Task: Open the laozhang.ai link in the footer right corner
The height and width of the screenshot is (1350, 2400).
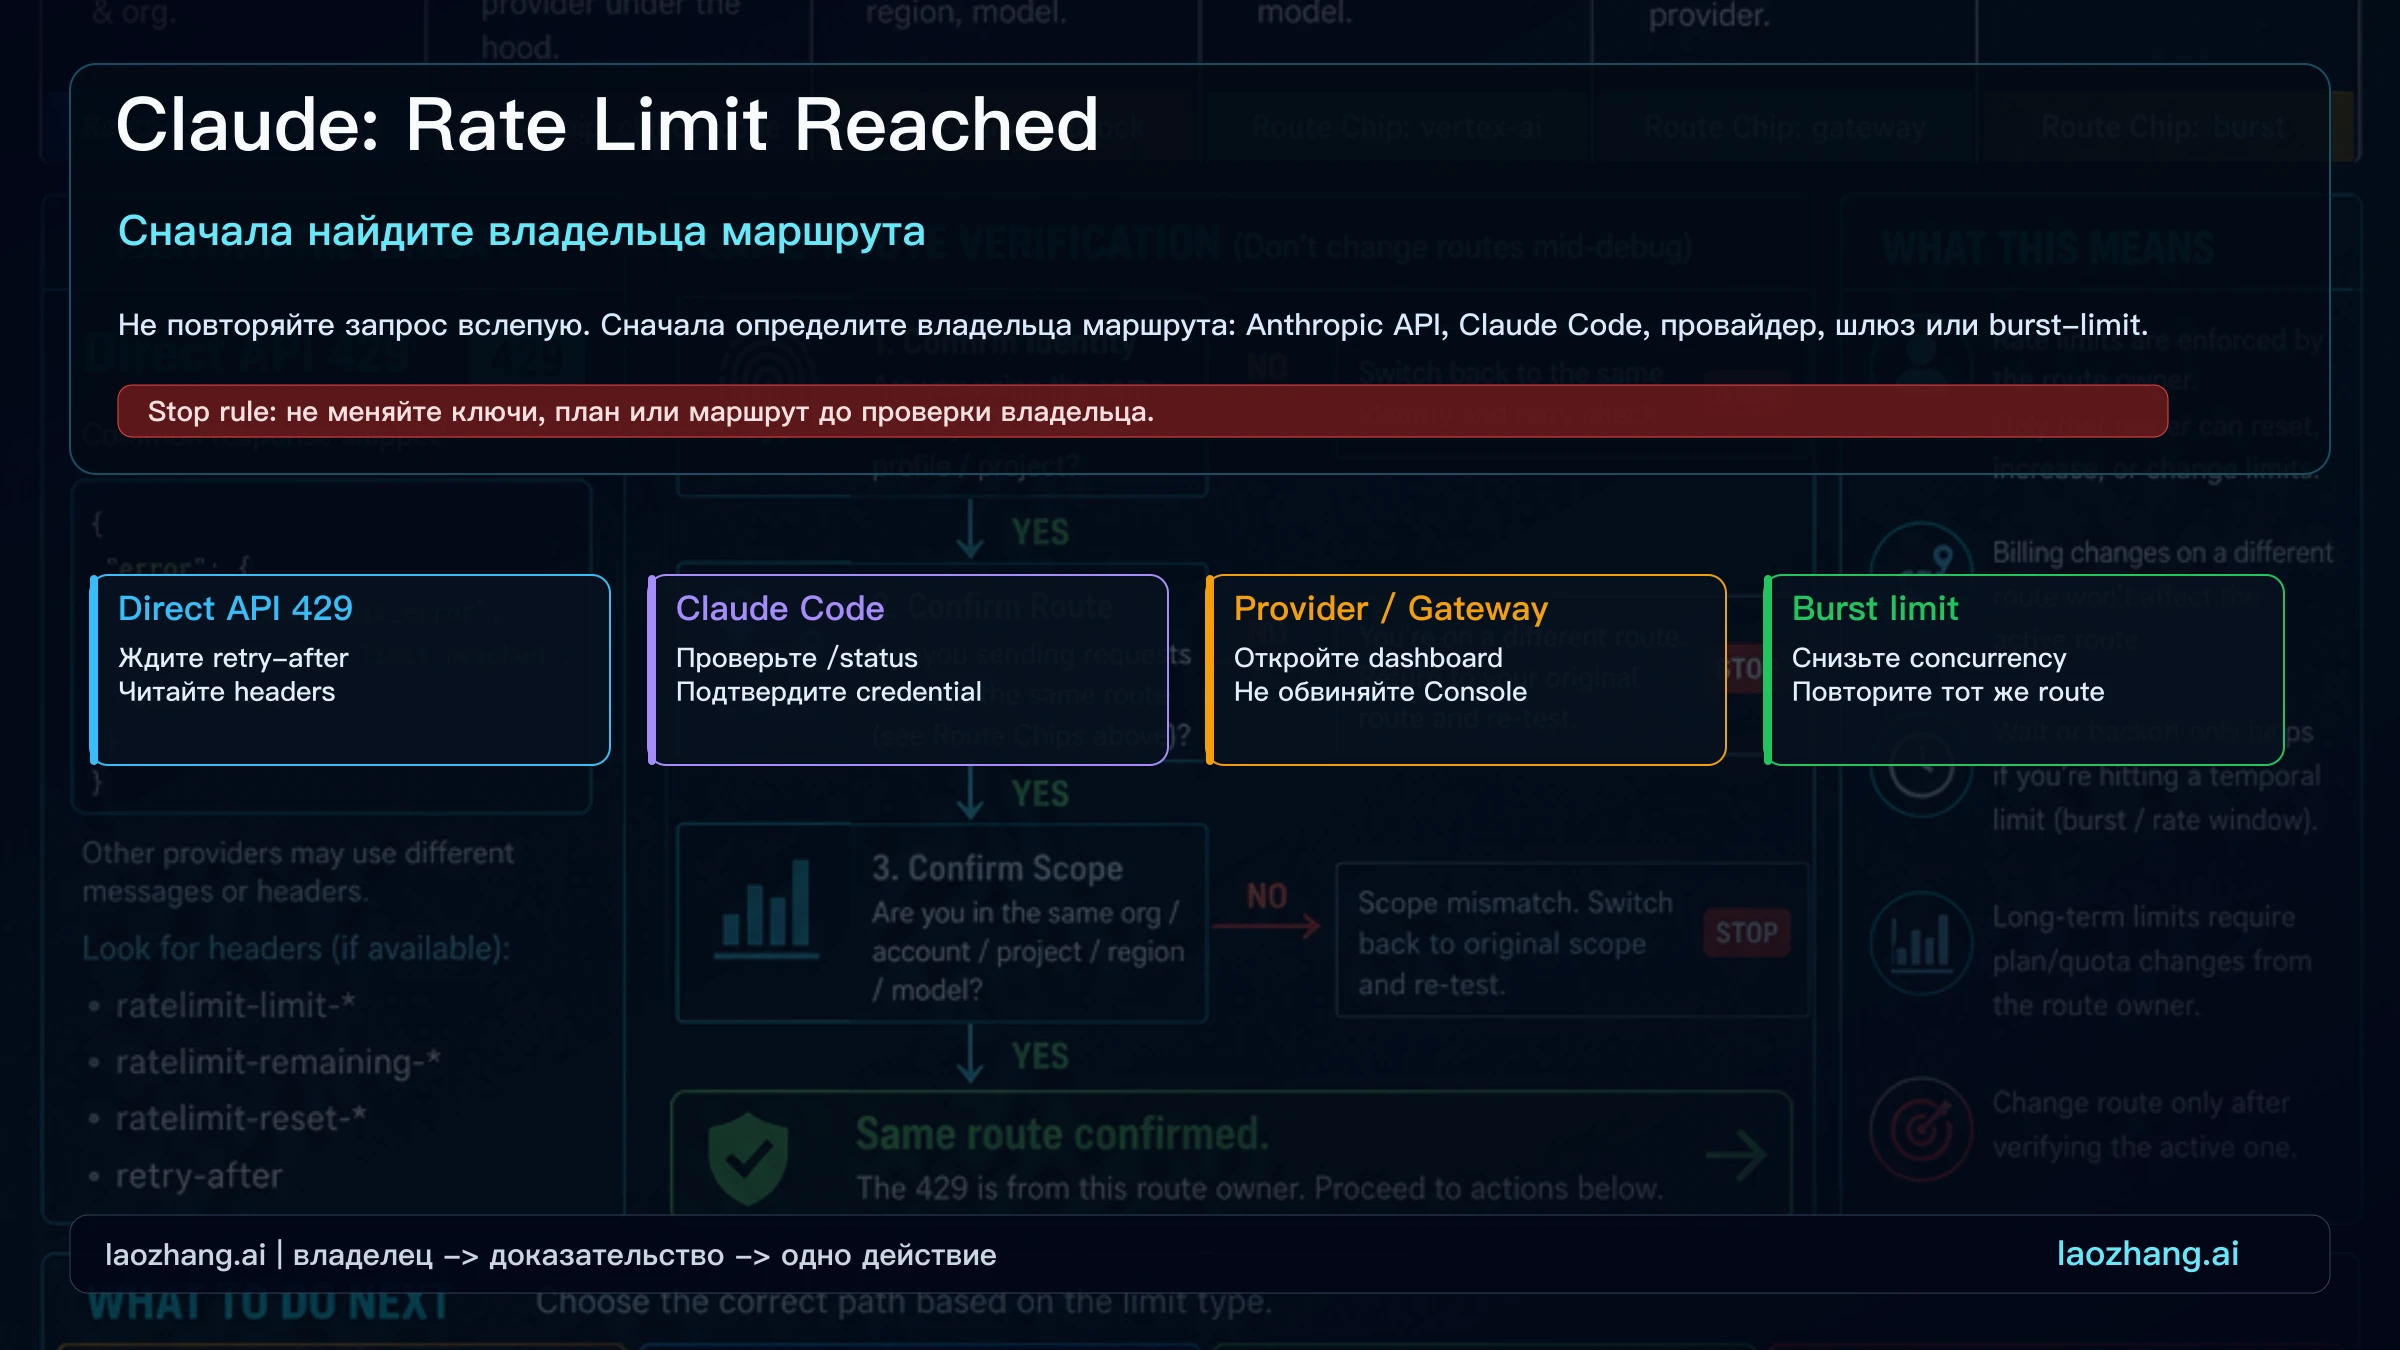Action: click(x=2148, y=1254)
